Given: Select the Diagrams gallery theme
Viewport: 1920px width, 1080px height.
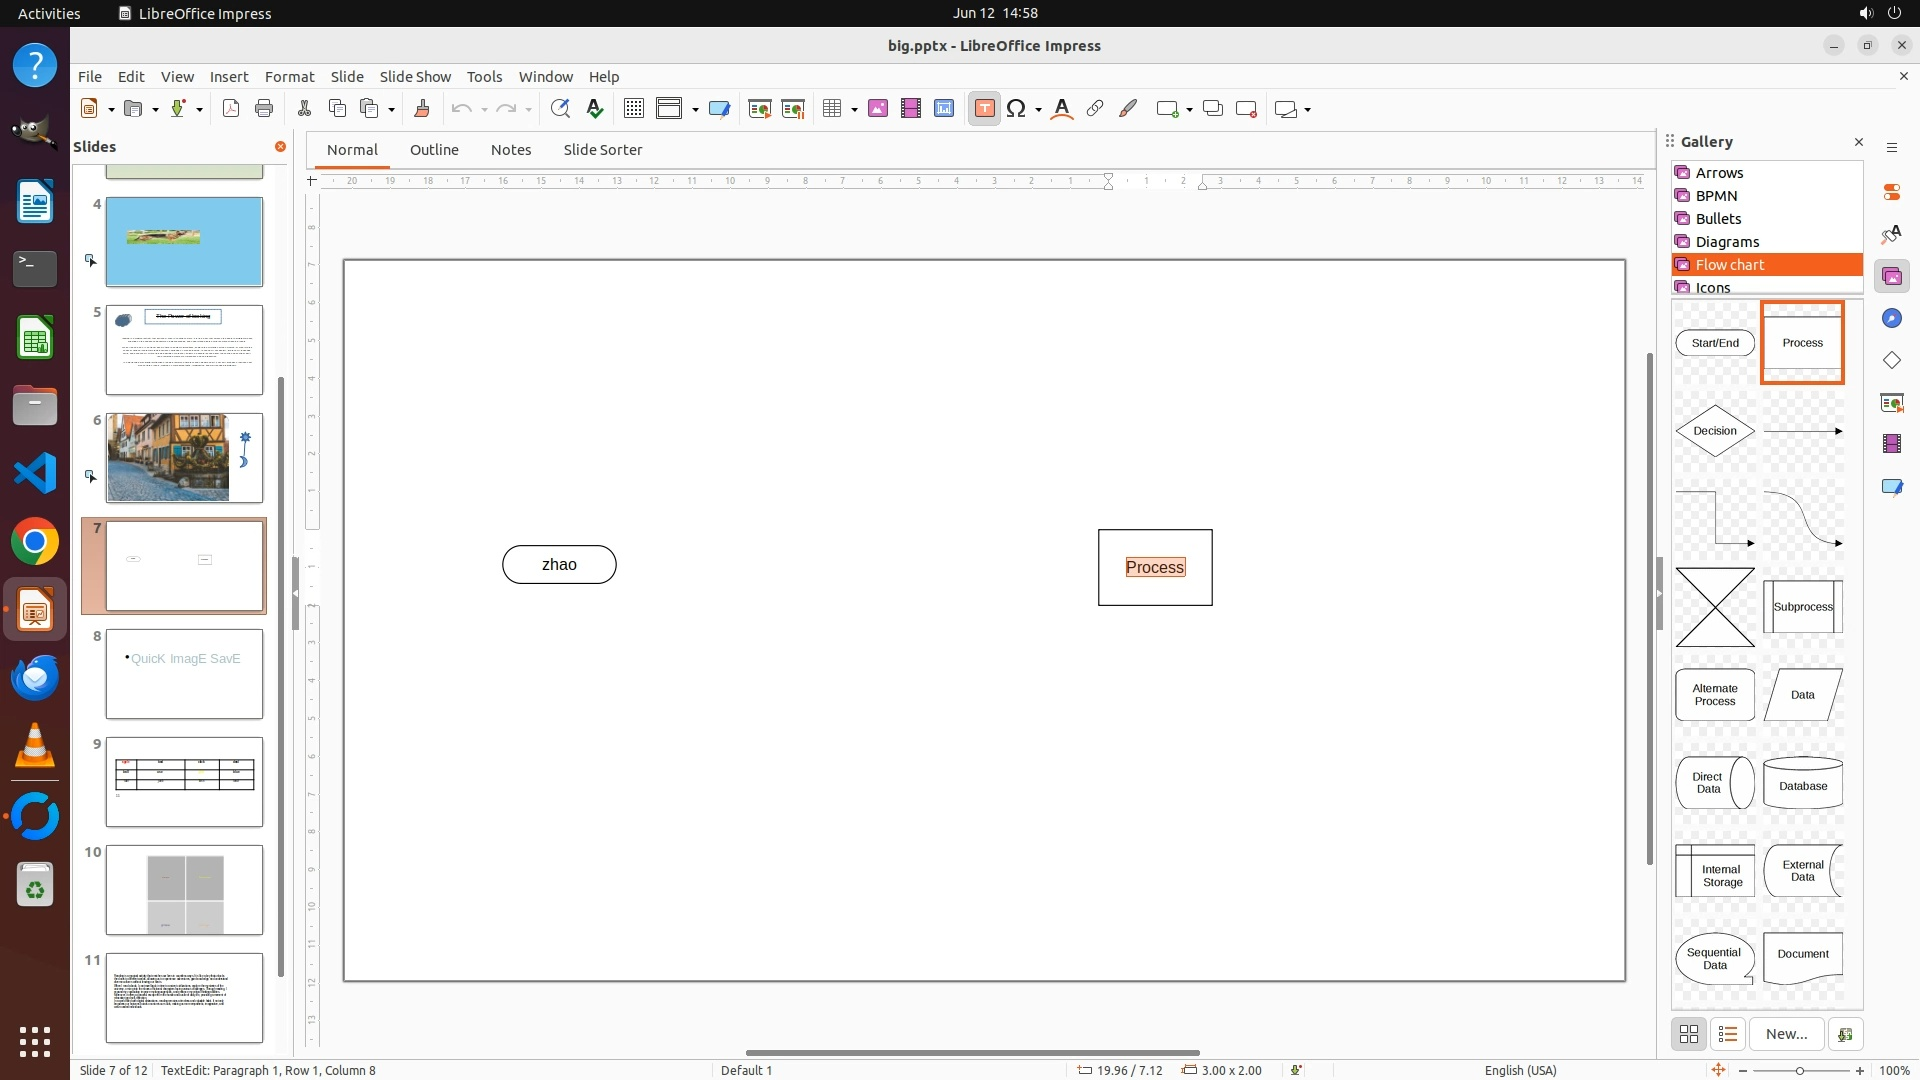Looking at the screenshot, I should pyautogui.click(x=1727, y=242).
